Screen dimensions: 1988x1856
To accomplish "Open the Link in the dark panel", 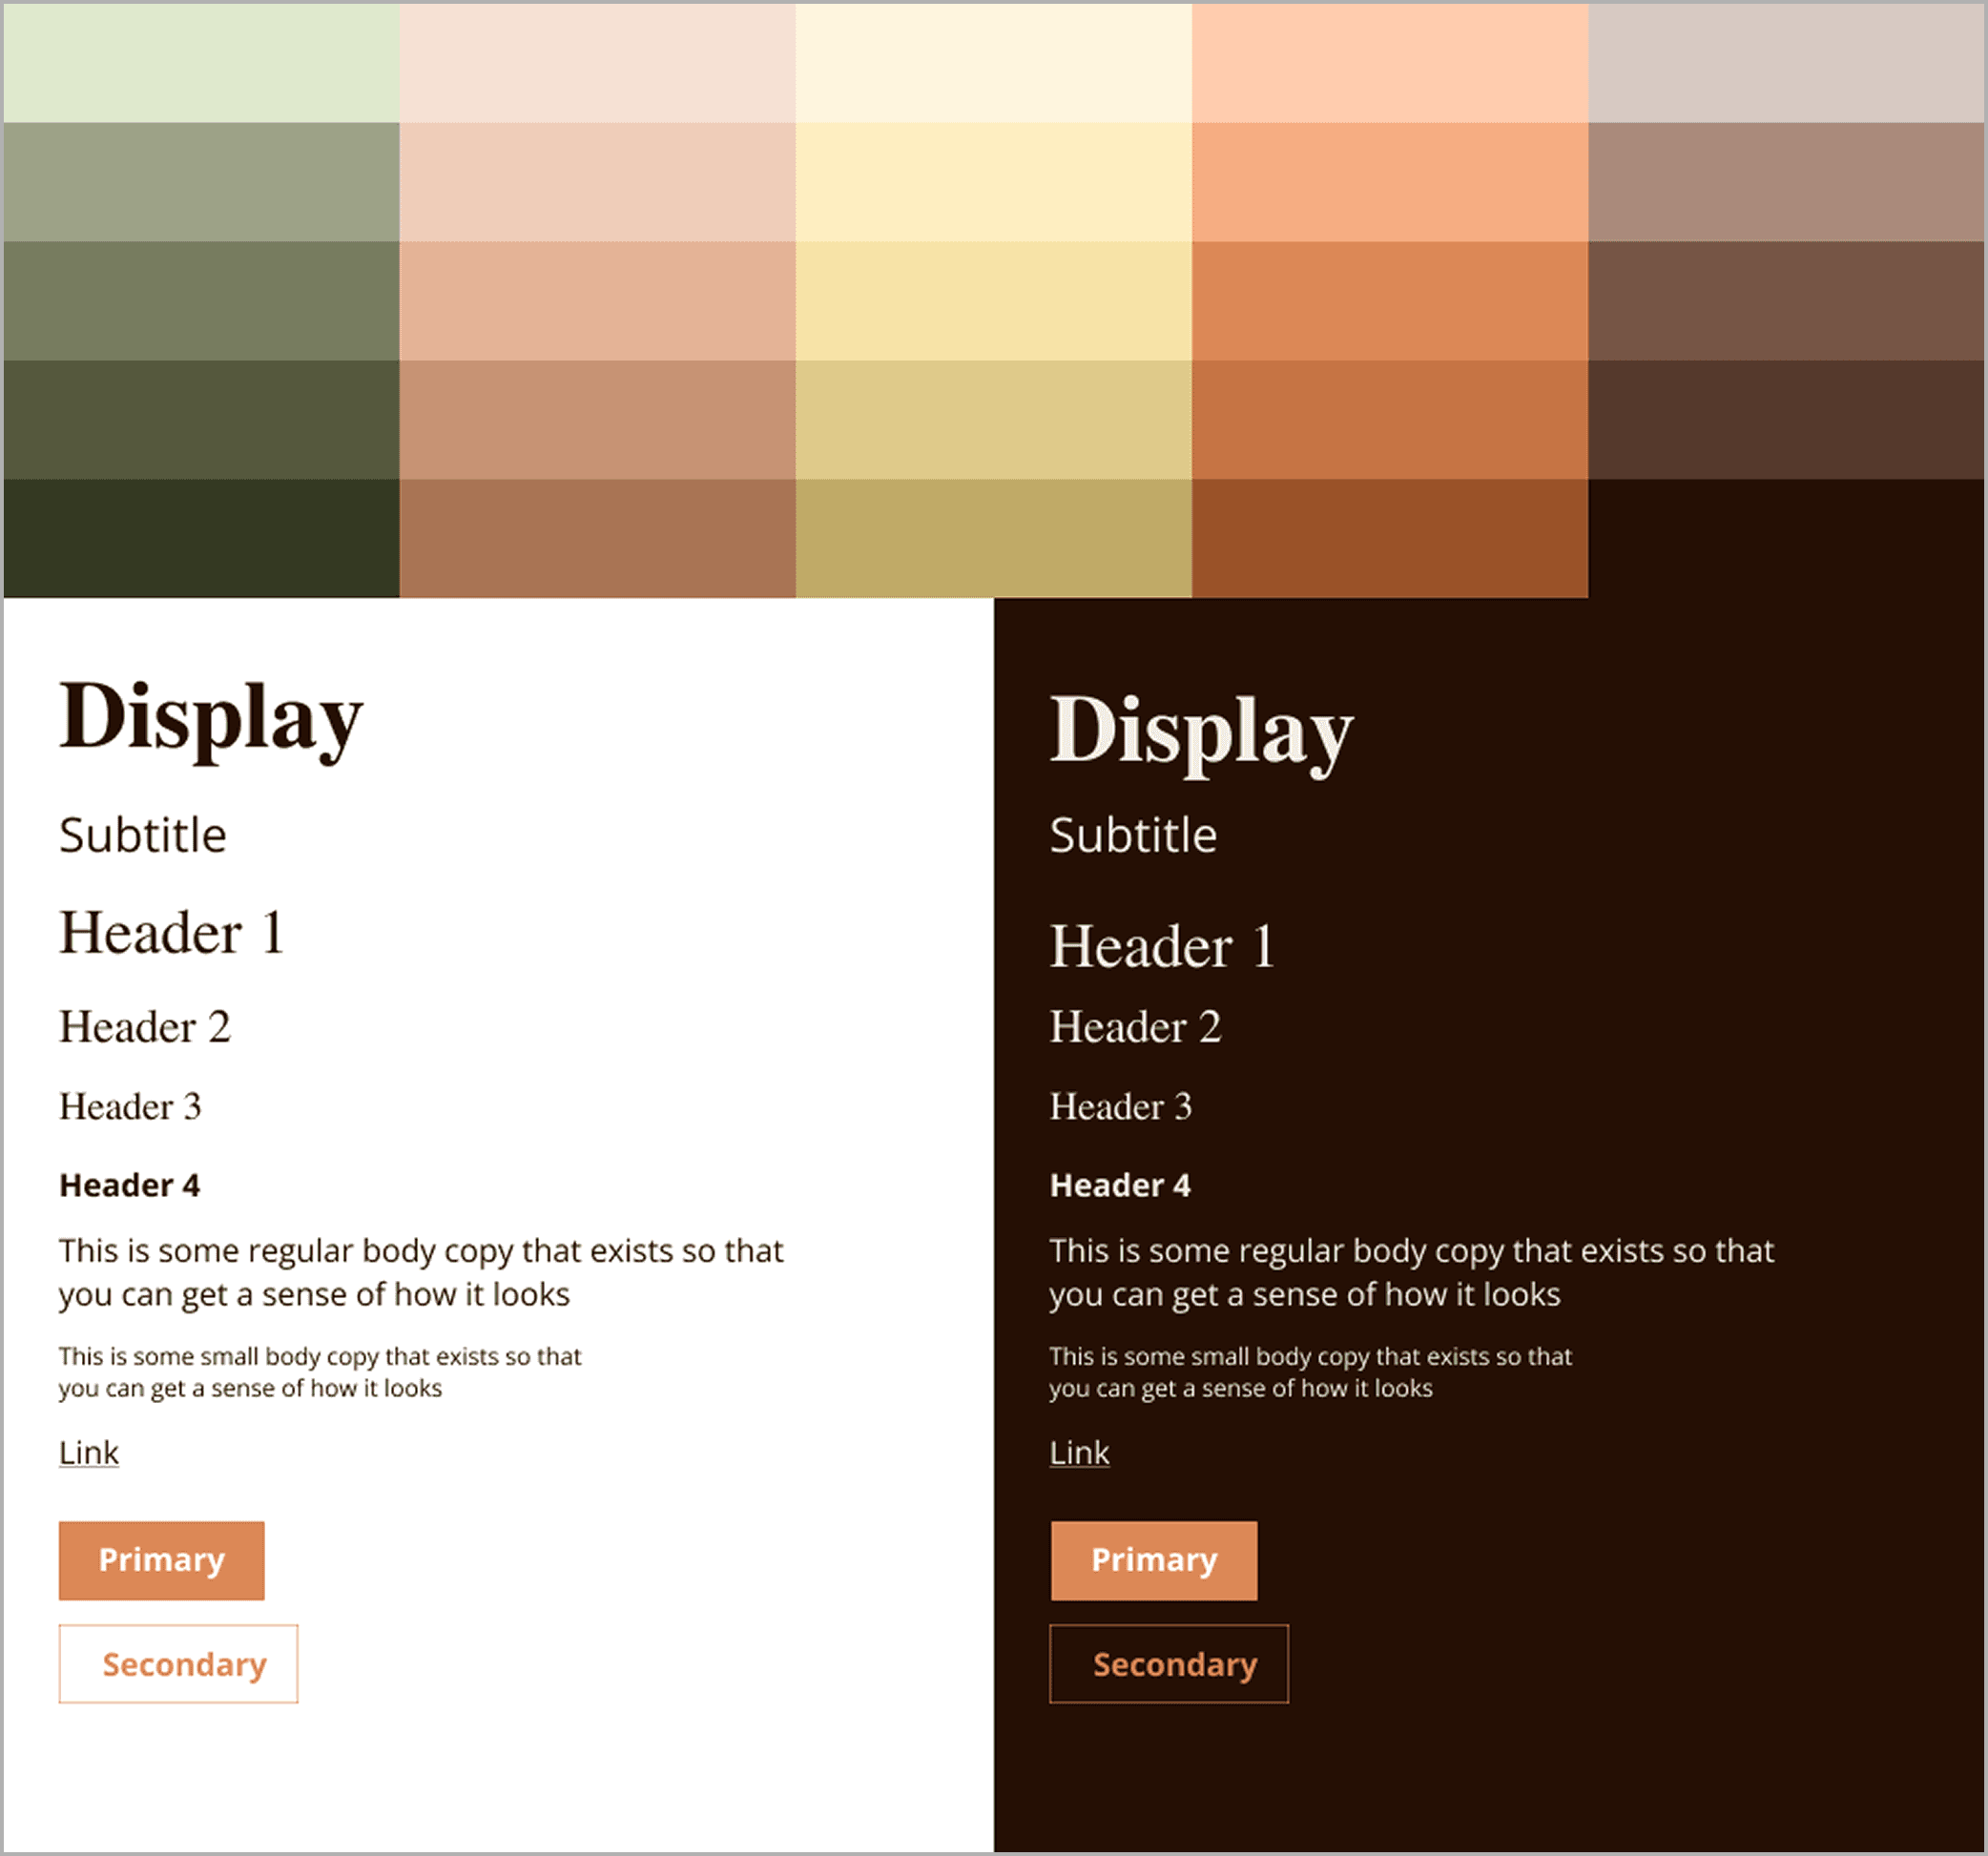I will [1079, 1452].
